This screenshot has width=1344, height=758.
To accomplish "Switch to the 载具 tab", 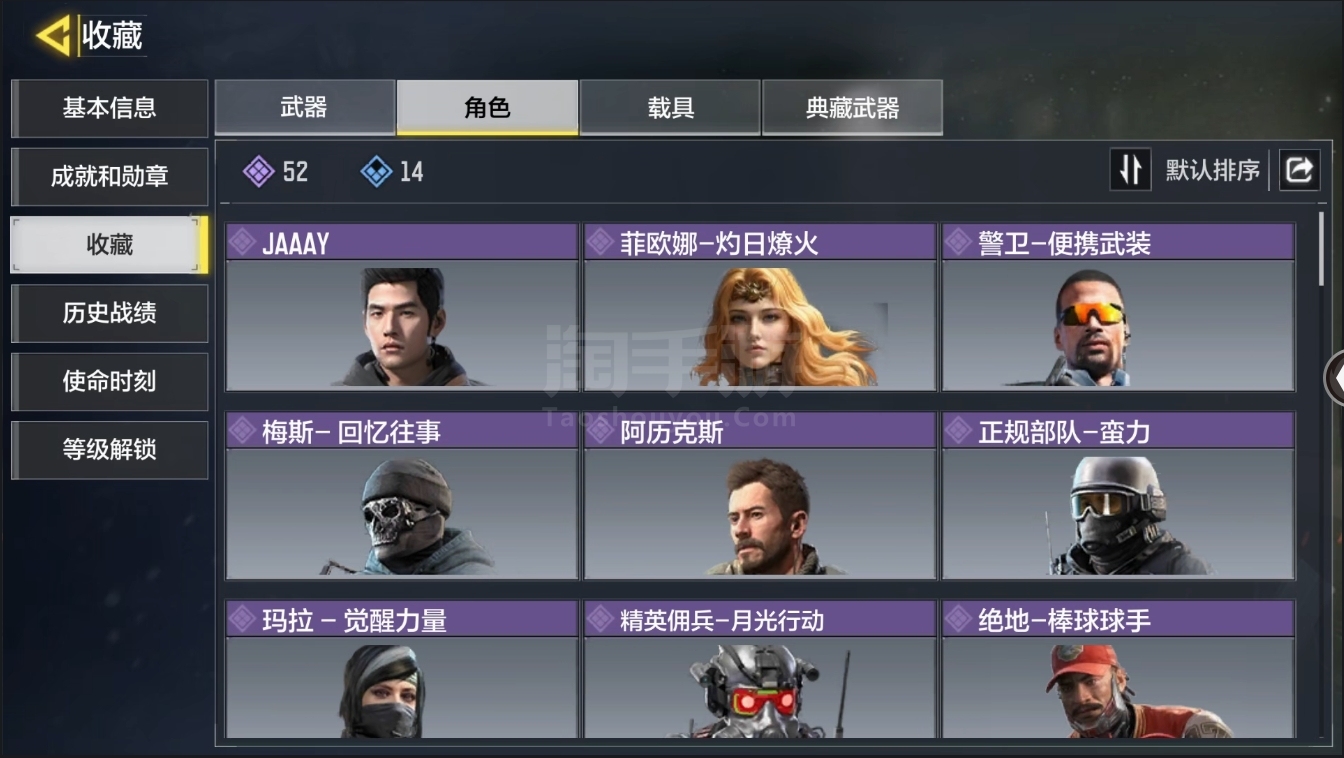I will pos(670,107).
